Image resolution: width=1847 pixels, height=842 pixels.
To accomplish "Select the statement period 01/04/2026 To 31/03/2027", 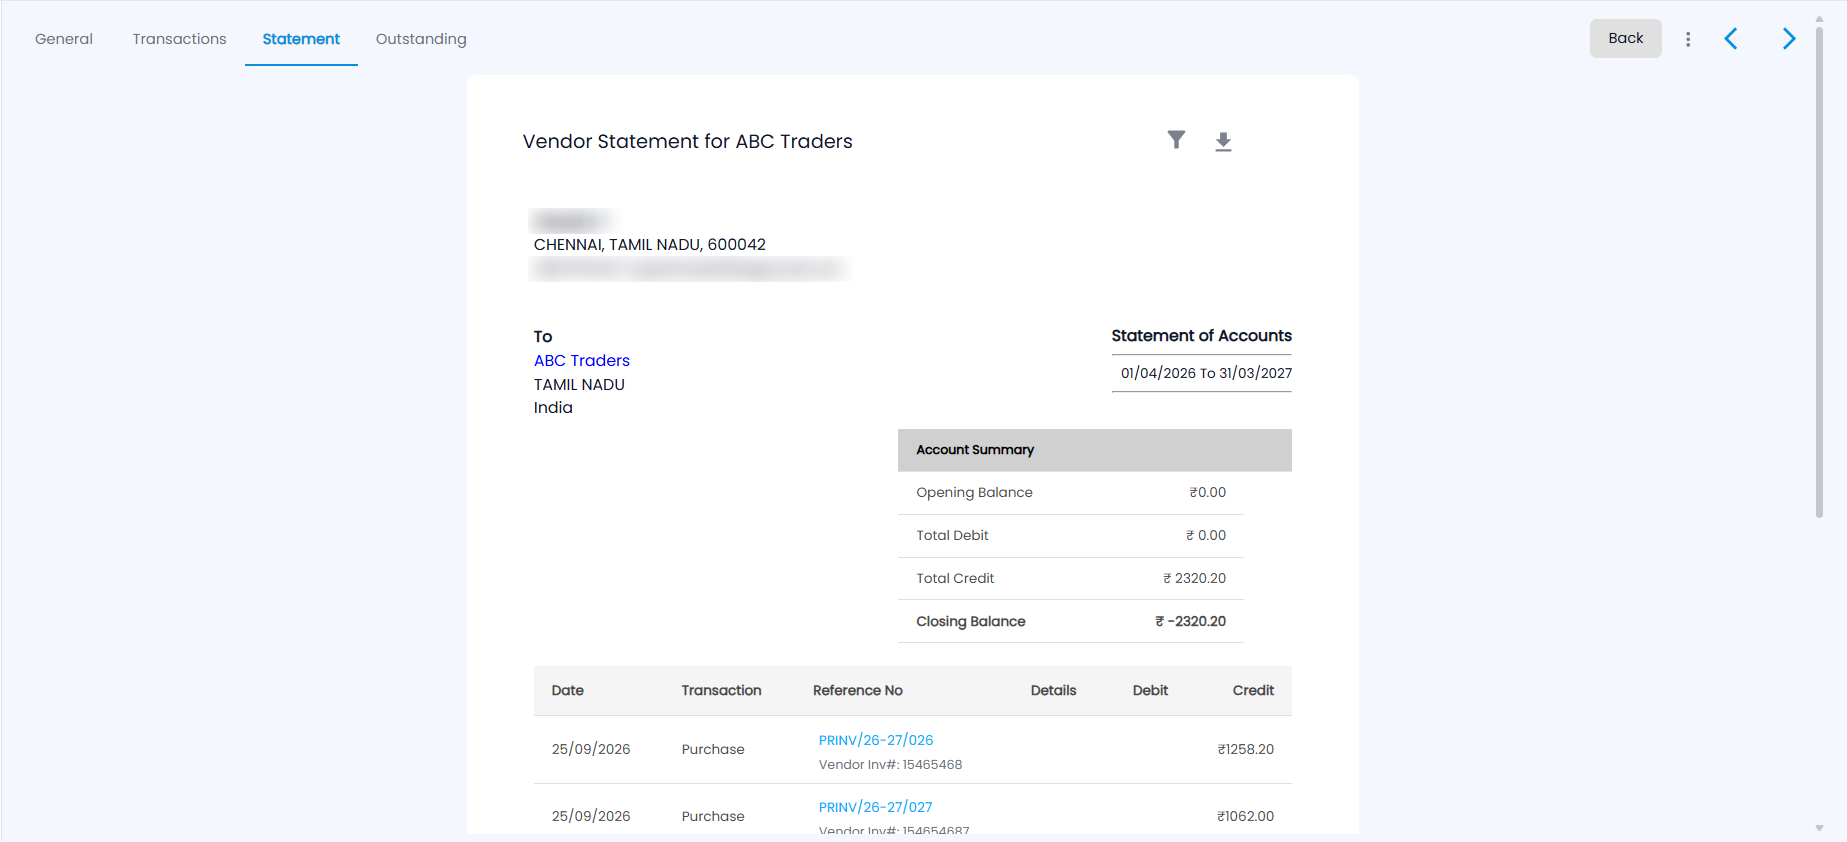I will pos(1206,373).
